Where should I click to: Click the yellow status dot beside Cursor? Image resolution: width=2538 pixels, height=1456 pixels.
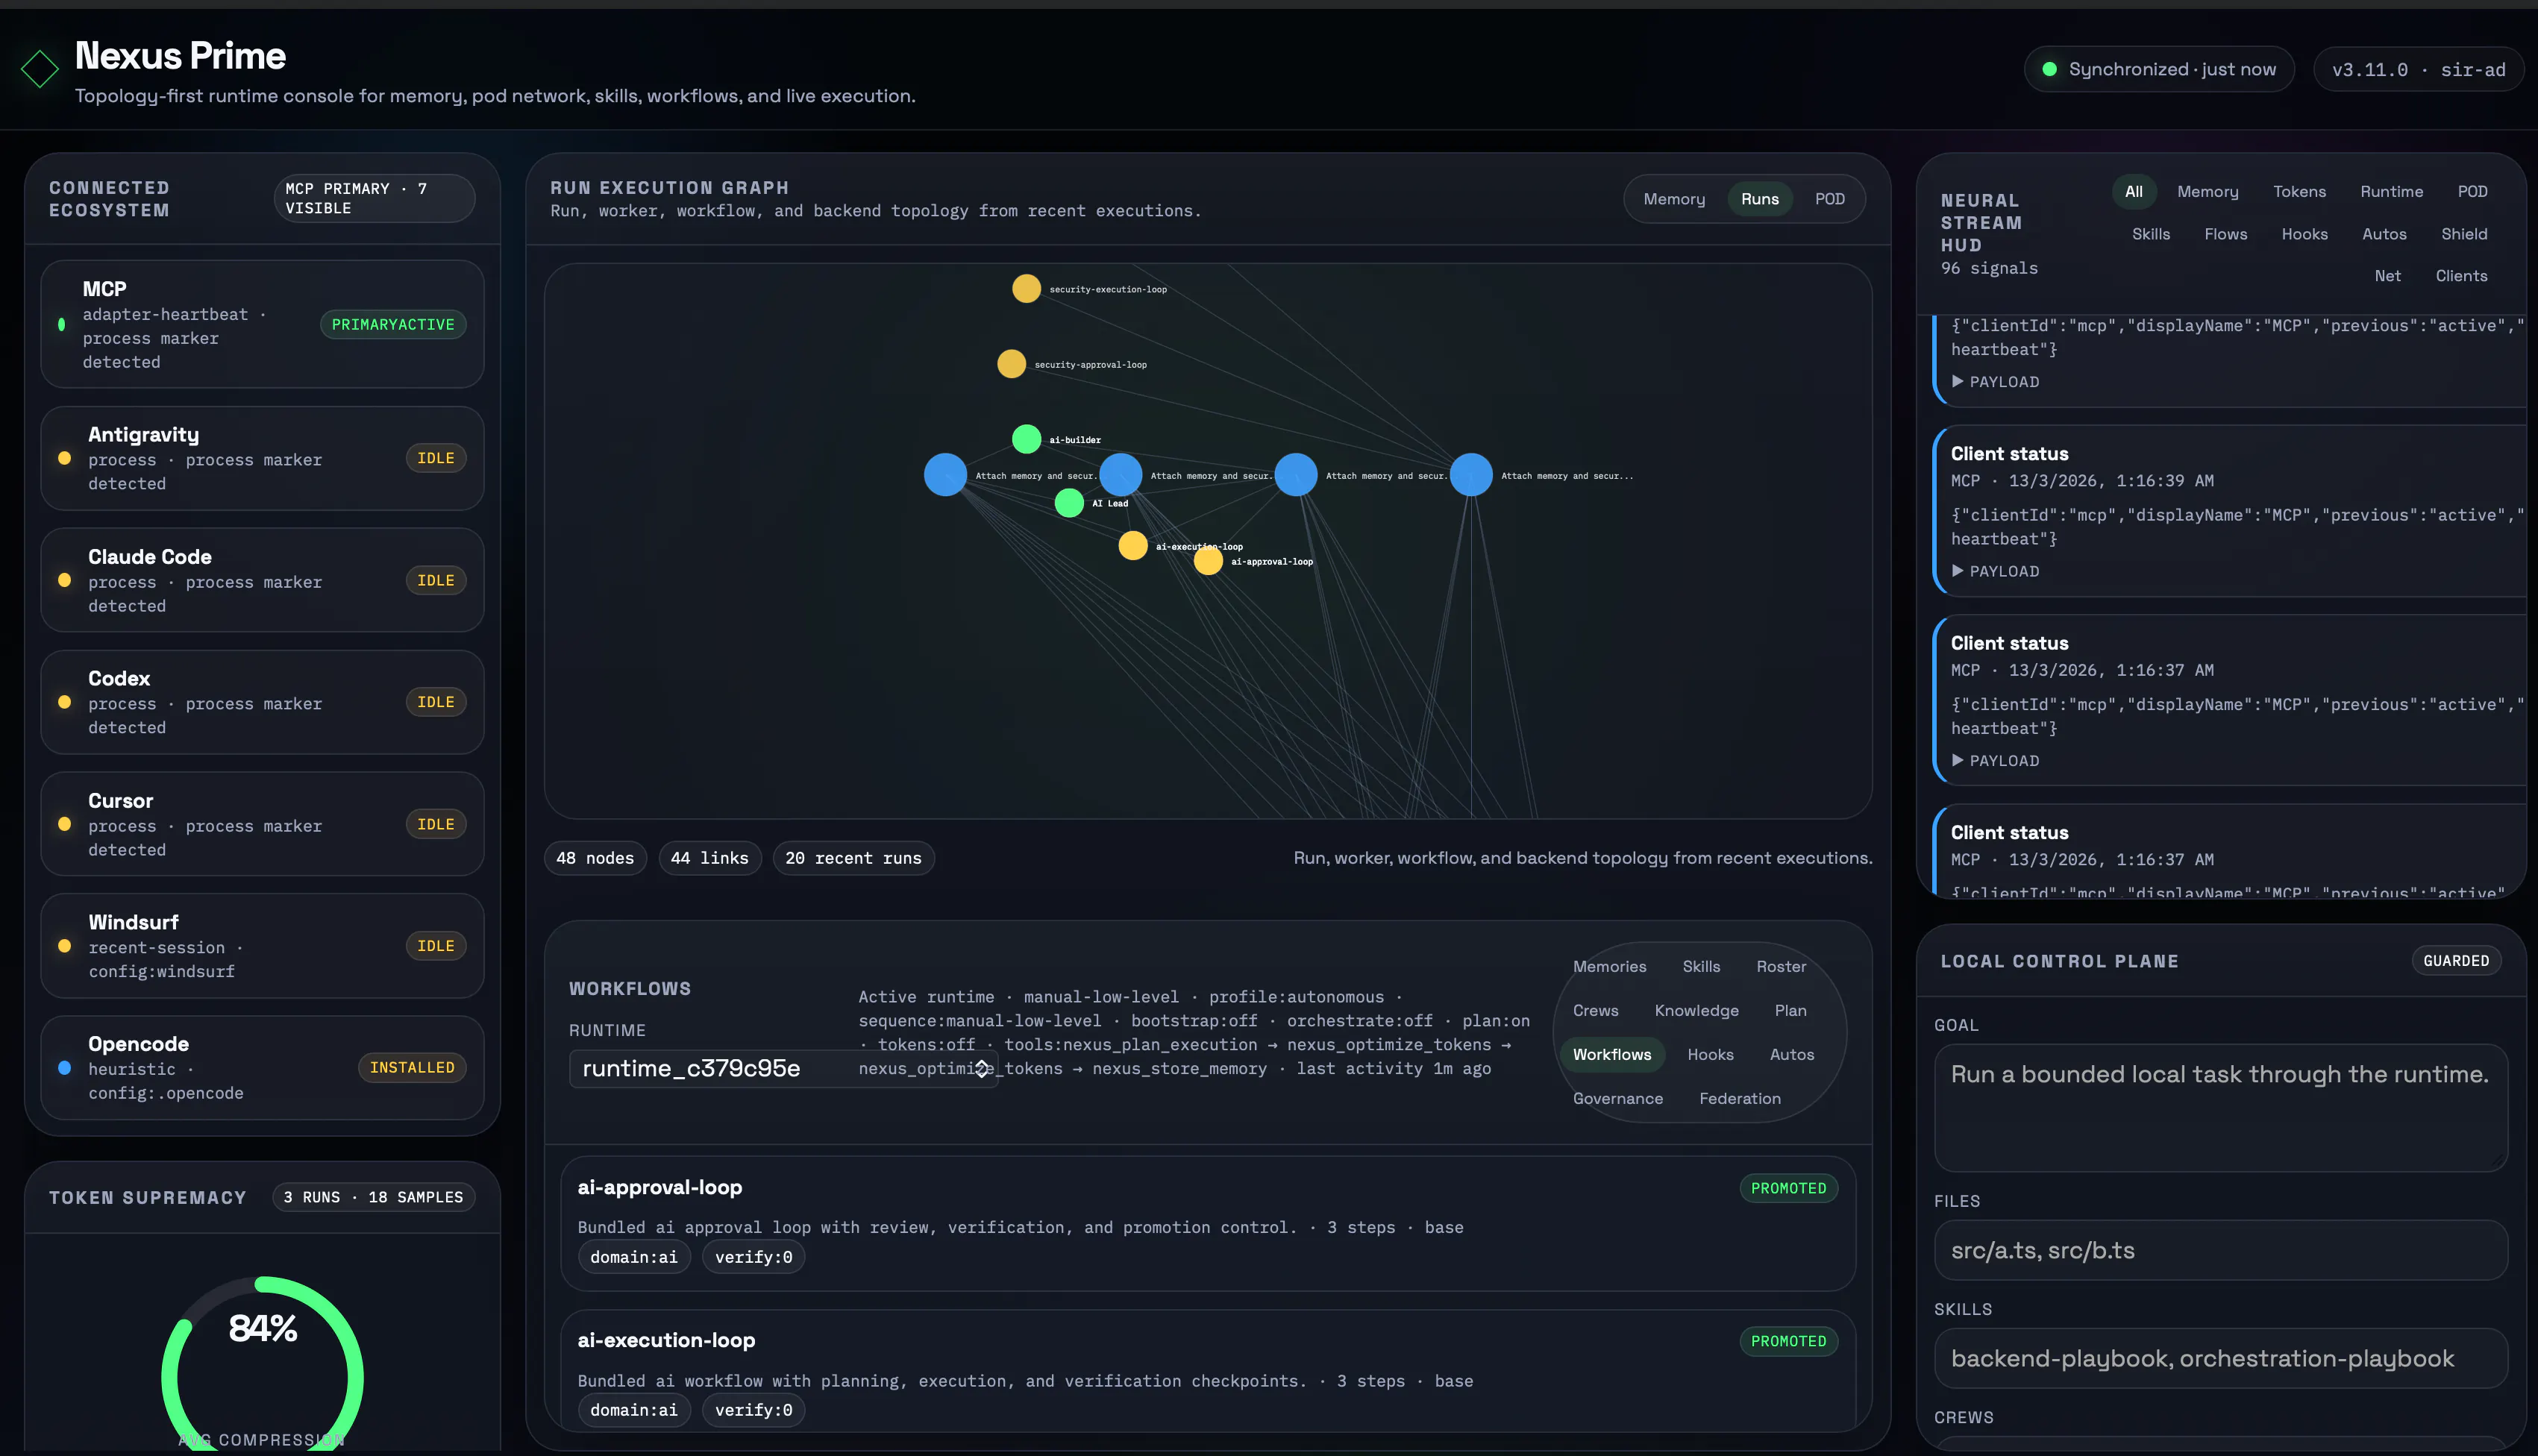point(65,824)
